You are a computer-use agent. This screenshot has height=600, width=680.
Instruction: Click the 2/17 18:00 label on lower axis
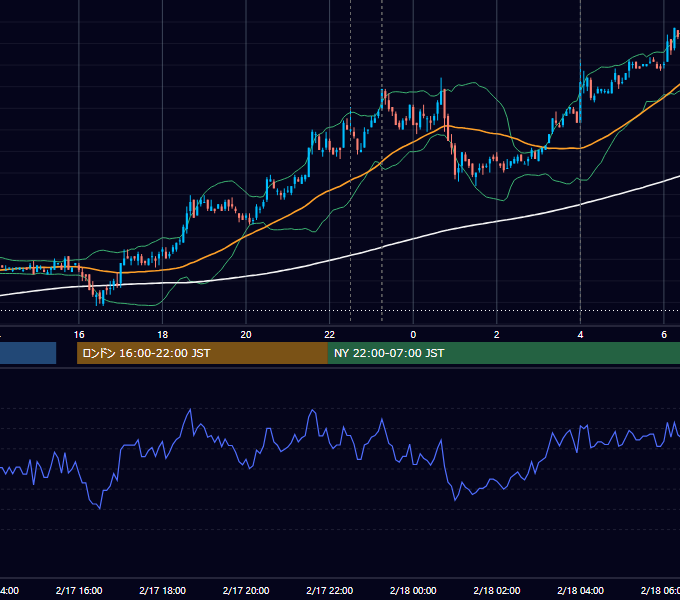162,590
